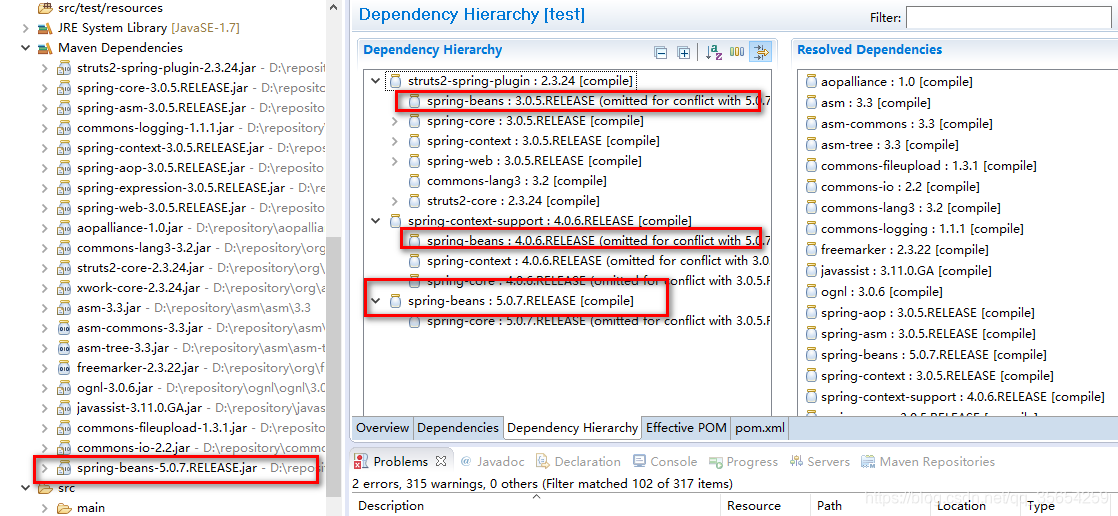This screenshot has height=516, width=1118.
Task: Switch to the pom.xml tab
Action: pyautogui.click(x=760, y=428)
